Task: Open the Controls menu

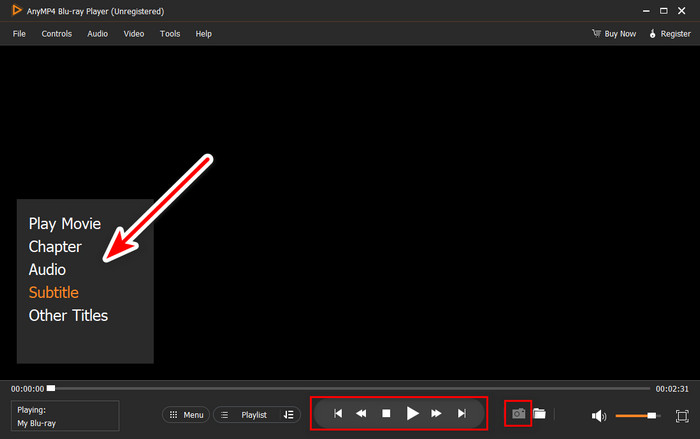Action: pyautogui.click(x=57, y=34)
